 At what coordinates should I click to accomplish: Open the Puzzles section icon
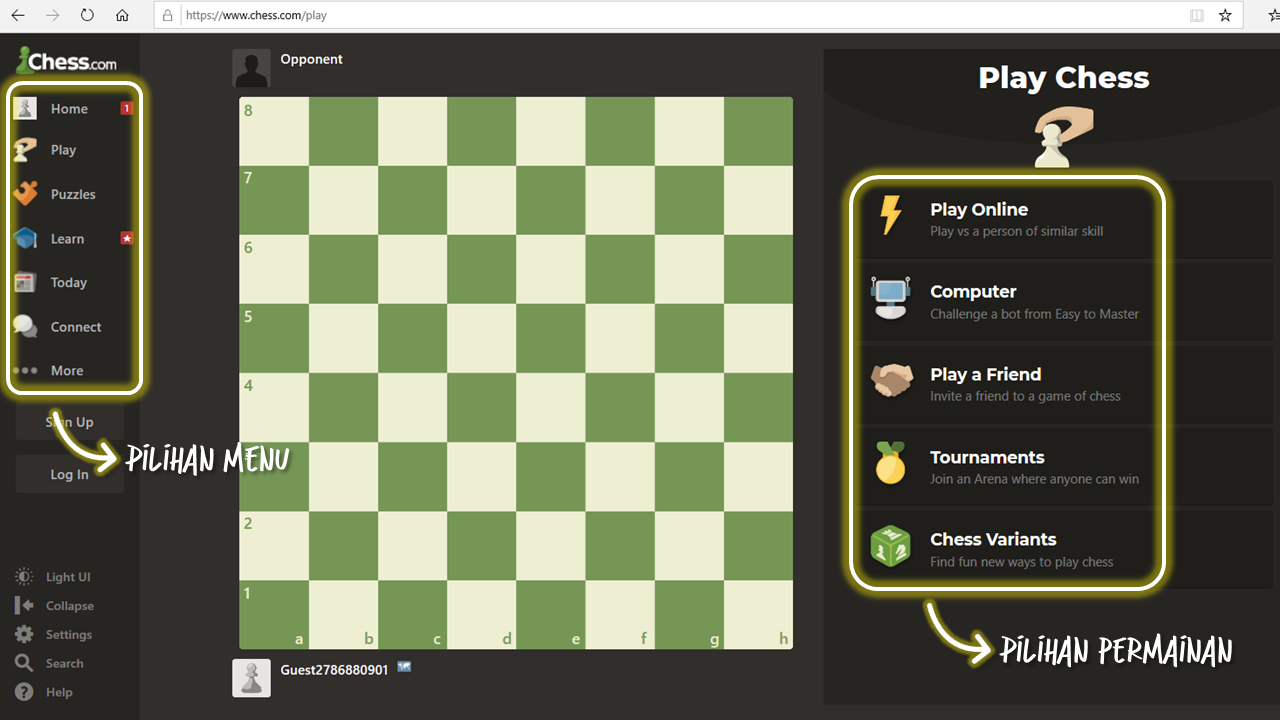coord(25,193)
